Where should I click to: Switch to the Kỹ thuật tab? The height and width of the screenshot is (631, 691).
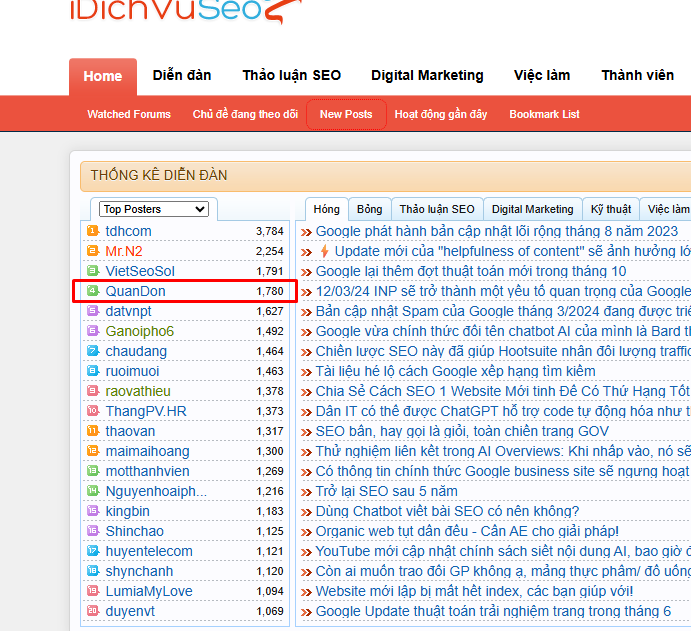click(611, 209)
